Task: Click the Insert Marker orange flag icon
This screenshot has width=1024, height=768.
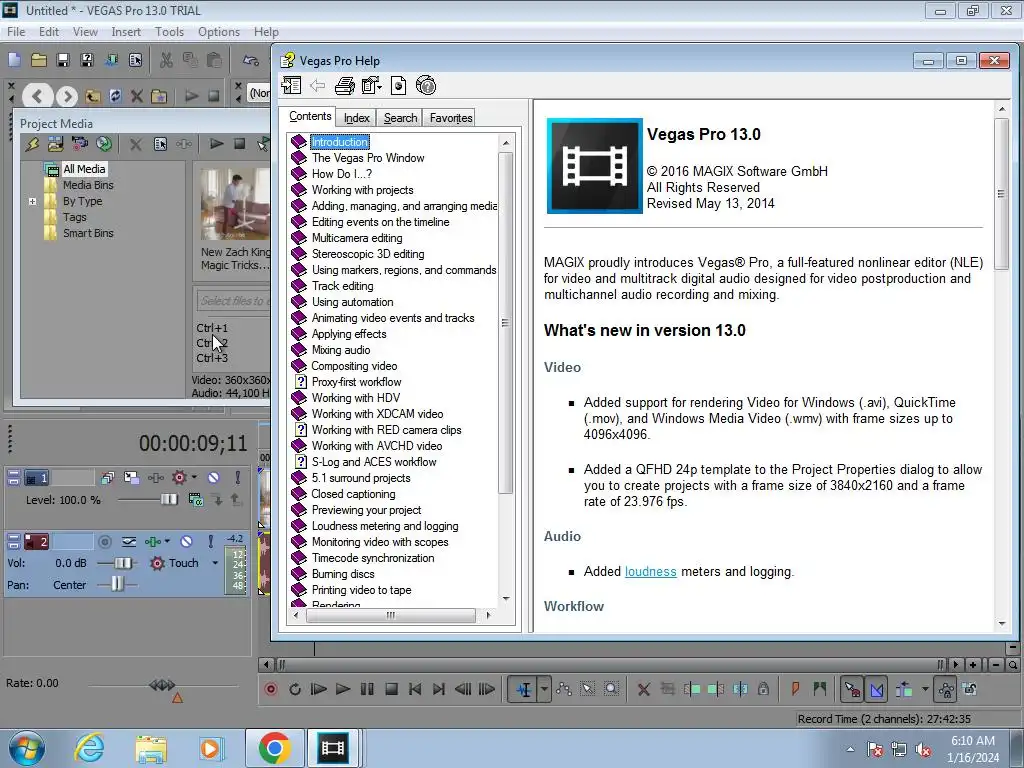Action: (x=795, y=689)
